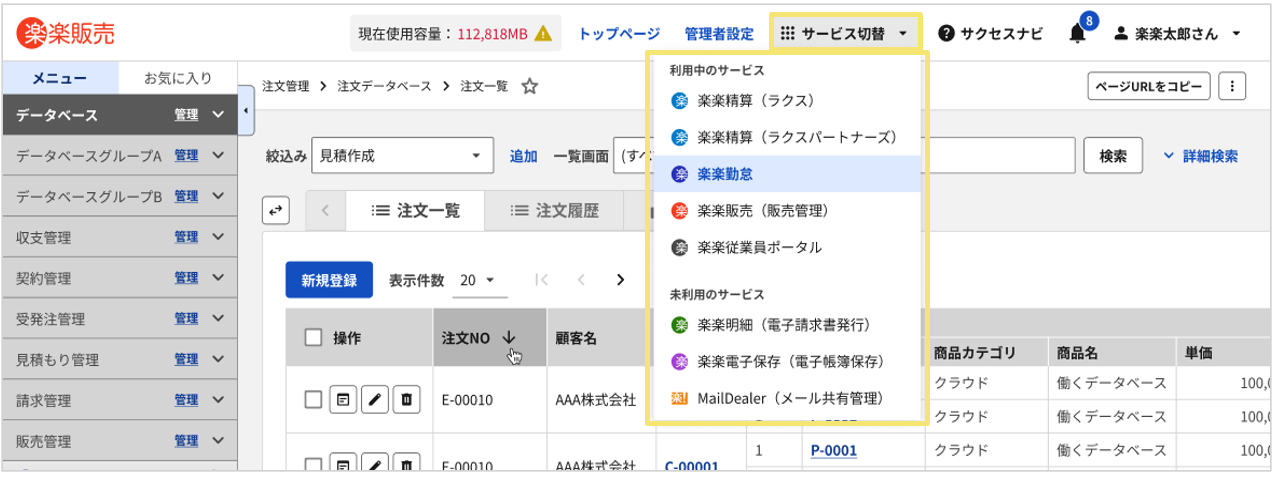
Task: Go to トップページ
Action: tap(619, 33)
